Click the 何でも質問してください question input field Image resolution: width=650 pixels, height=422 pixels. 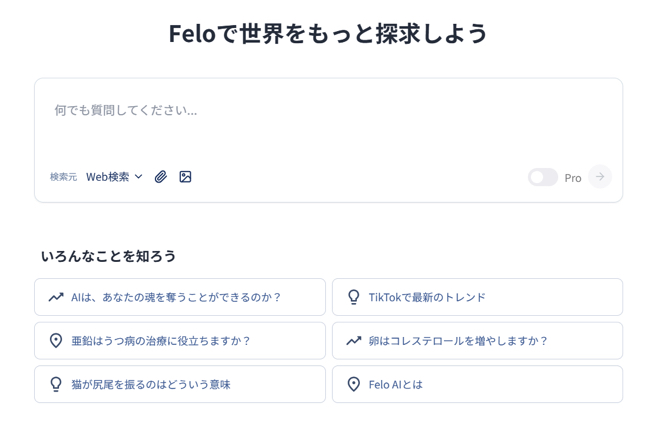coord(328,111)
